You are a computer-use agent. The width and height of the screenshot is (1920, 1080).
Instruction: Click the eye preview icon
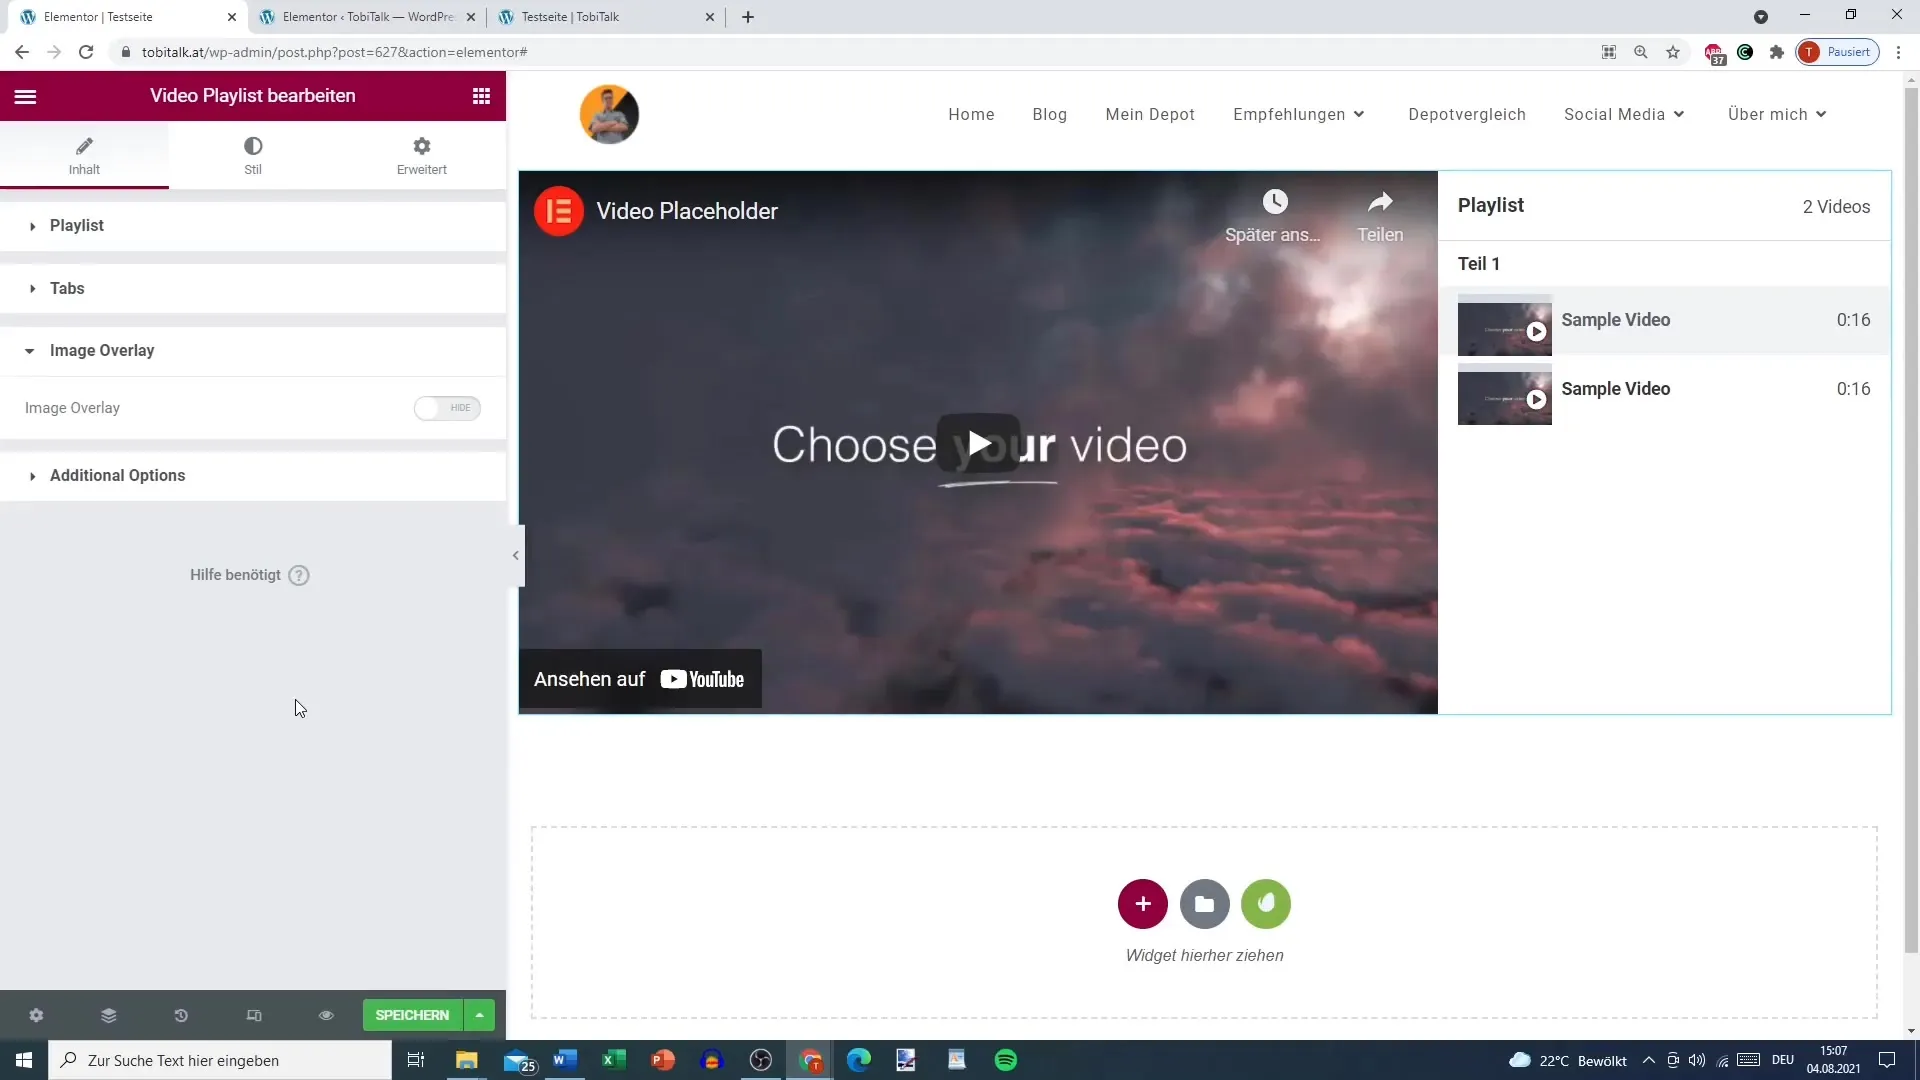tap(326, 1015)
